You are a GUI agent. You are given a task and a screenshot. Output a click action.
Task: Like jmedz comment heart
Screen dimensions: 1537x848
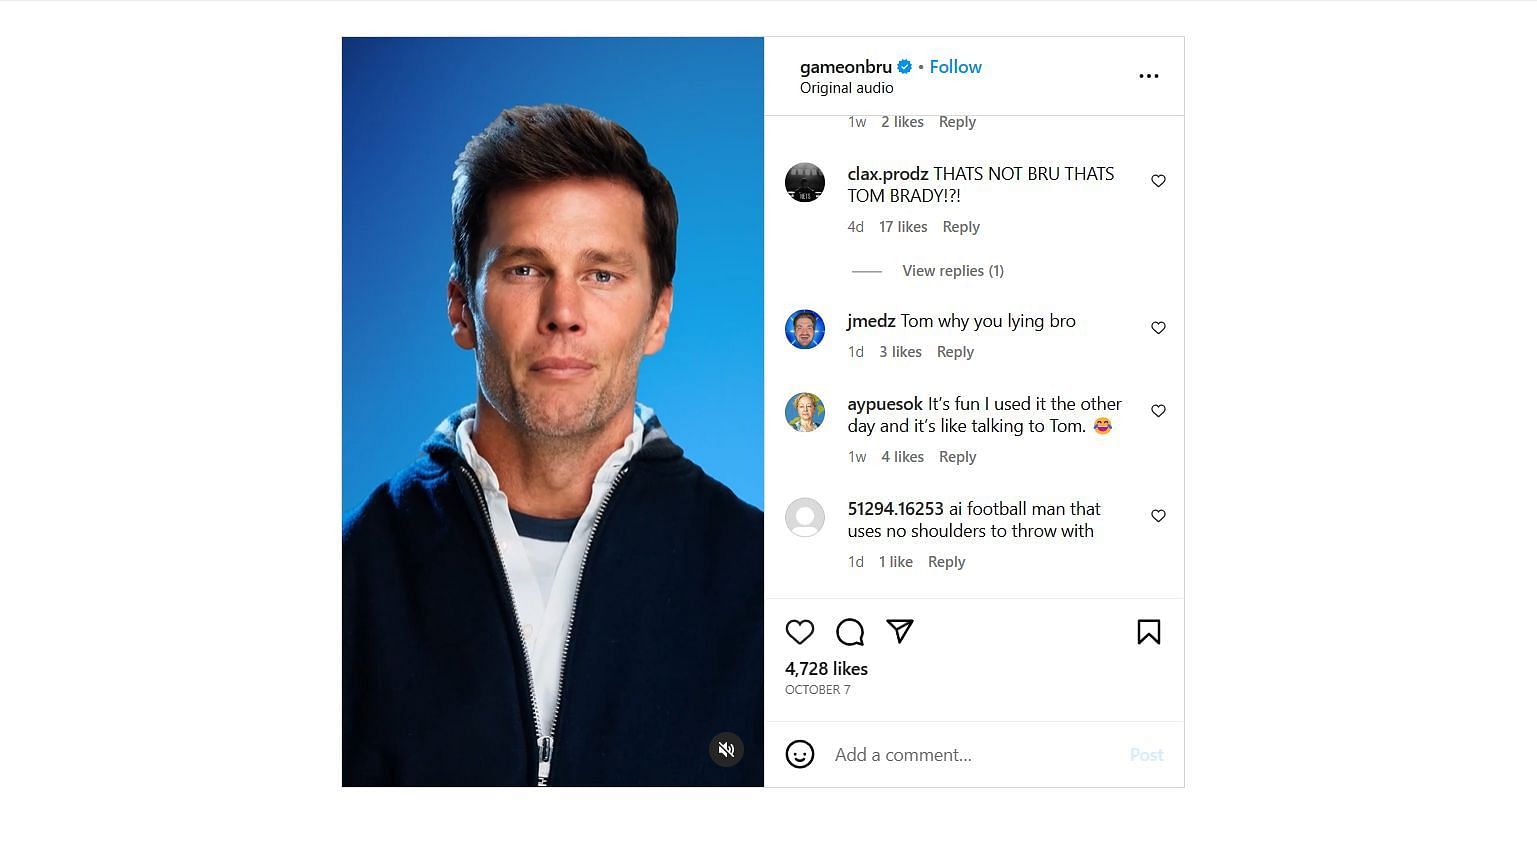point(1158,328)
